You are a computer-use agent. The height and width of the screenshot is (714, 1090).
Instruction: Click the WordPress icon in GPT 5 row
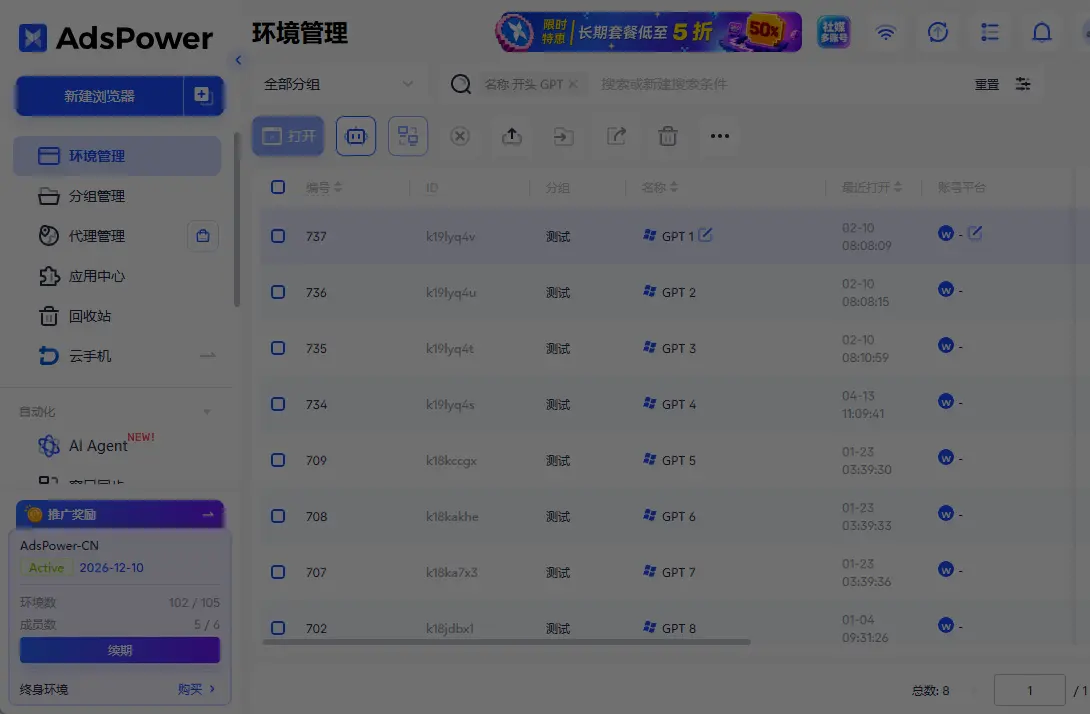[945, 457]
